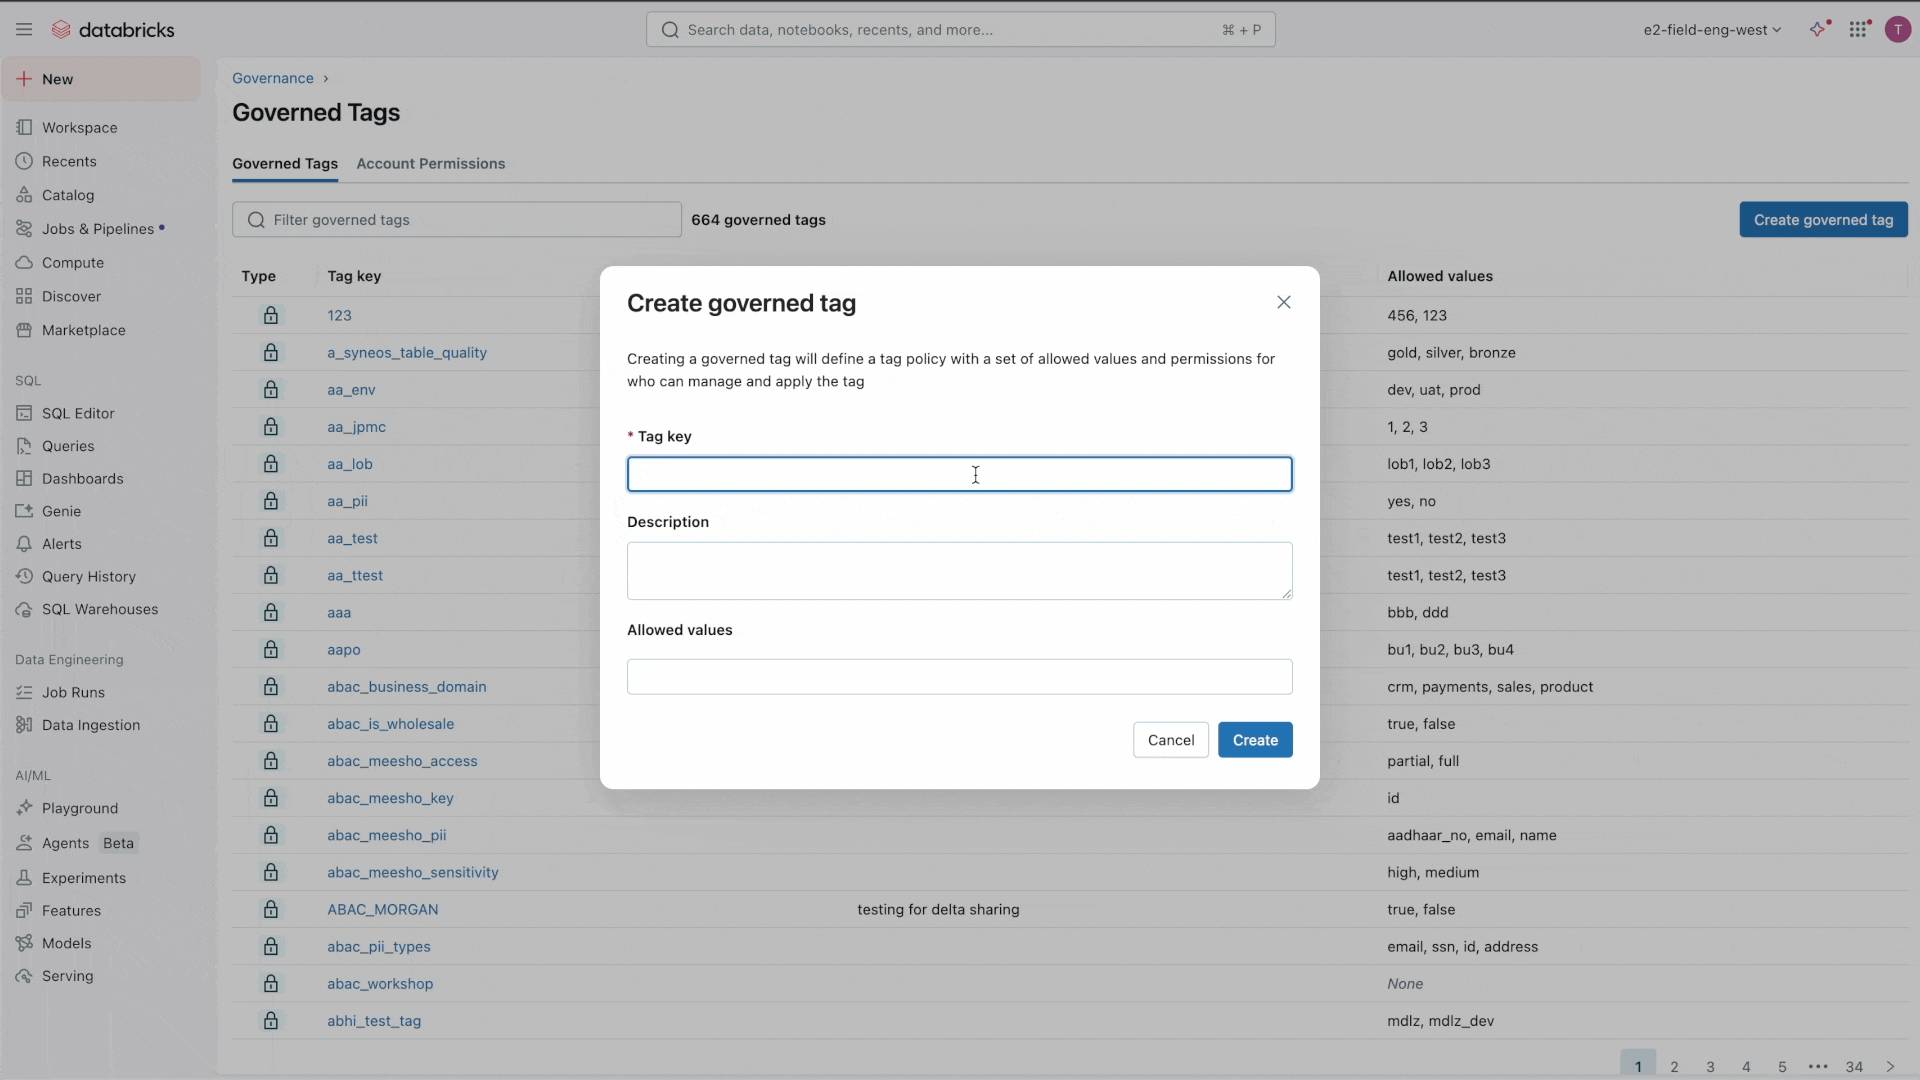Switch to the Account Permissions tab
Image resolution: width=1920 pixels, height=1080 pixels.
click(x=431, y=164)
